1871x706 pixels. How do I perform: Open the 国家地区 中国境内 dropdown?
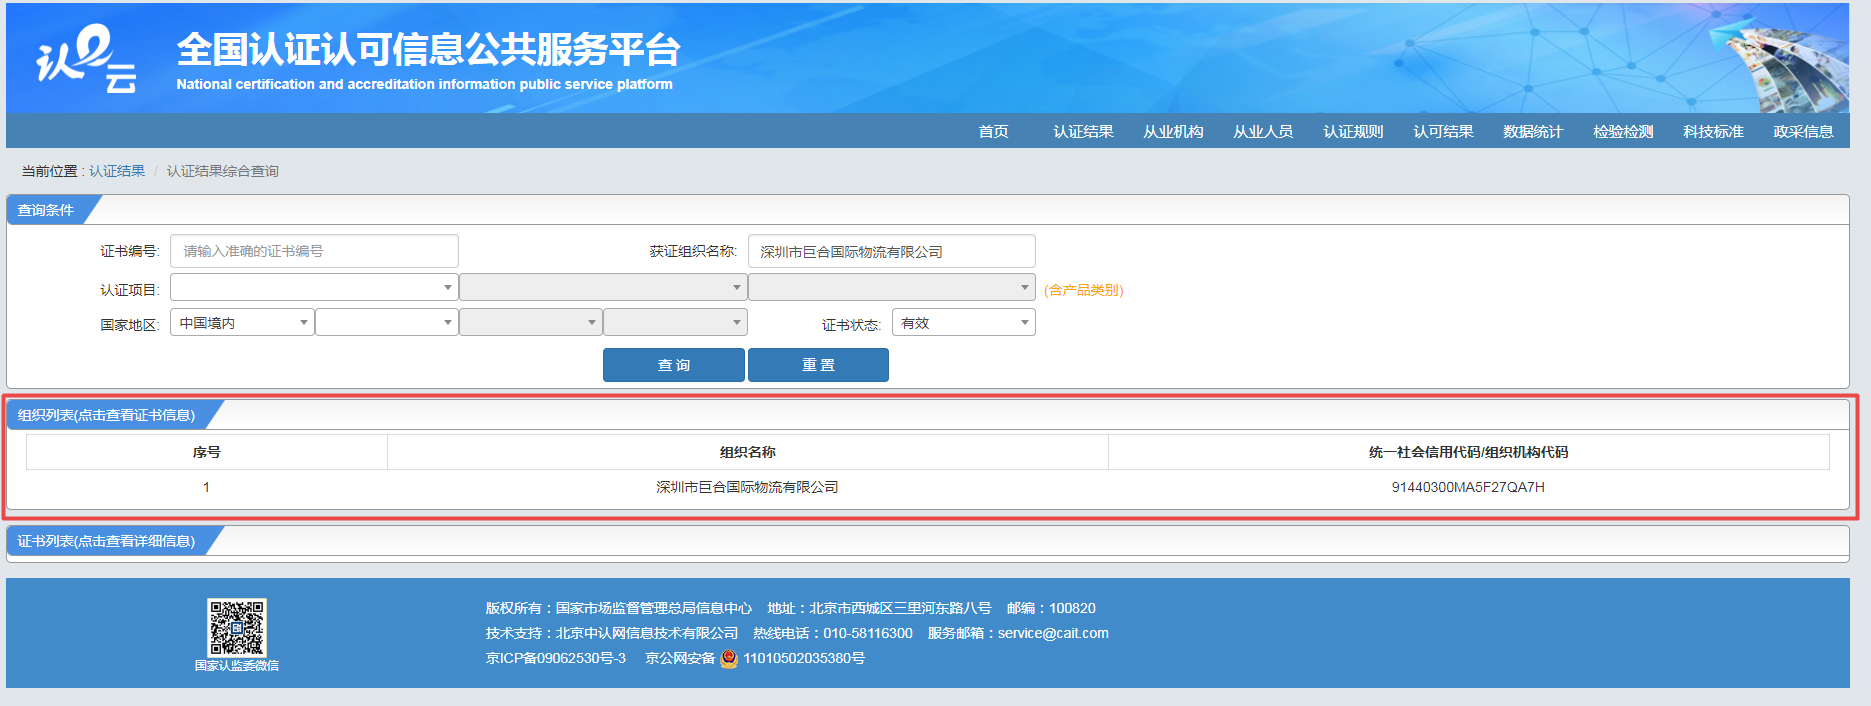tap(242, 323)
